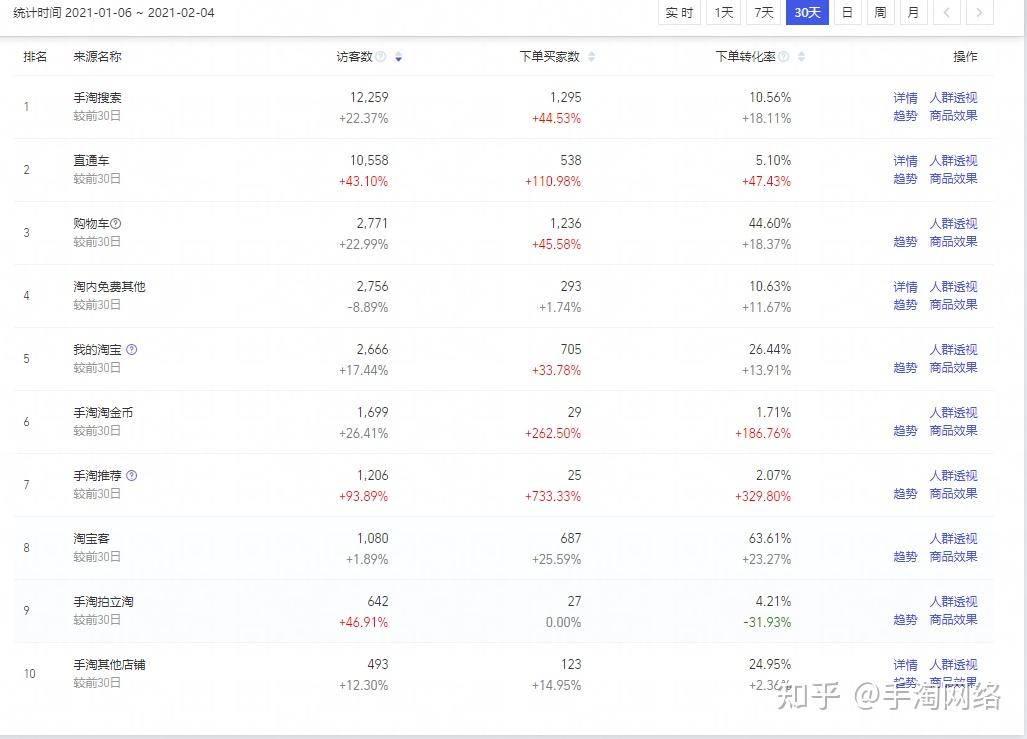This screenshot has width=1027, height=739.
Task: View 商品效果 for 手淘推荐
Action: tap(953, 493)
